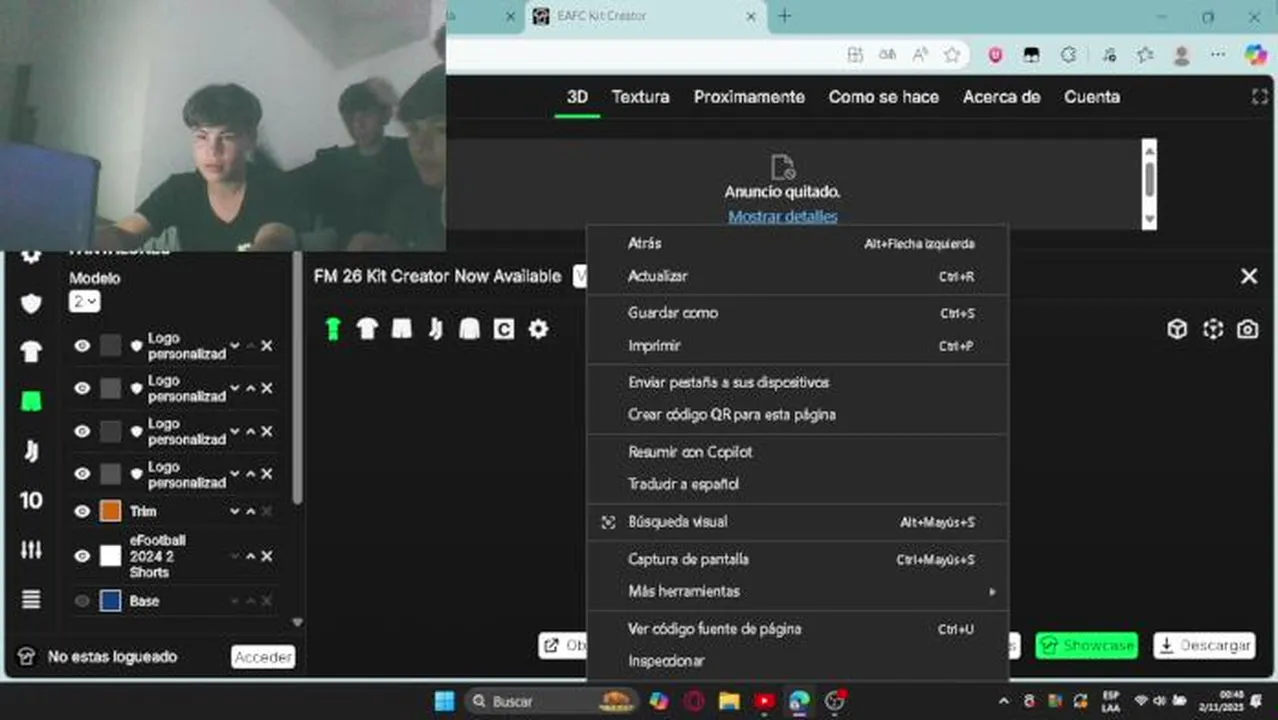
Task: Open new browser tab with plus button
Action: click(x=784, y=16)
